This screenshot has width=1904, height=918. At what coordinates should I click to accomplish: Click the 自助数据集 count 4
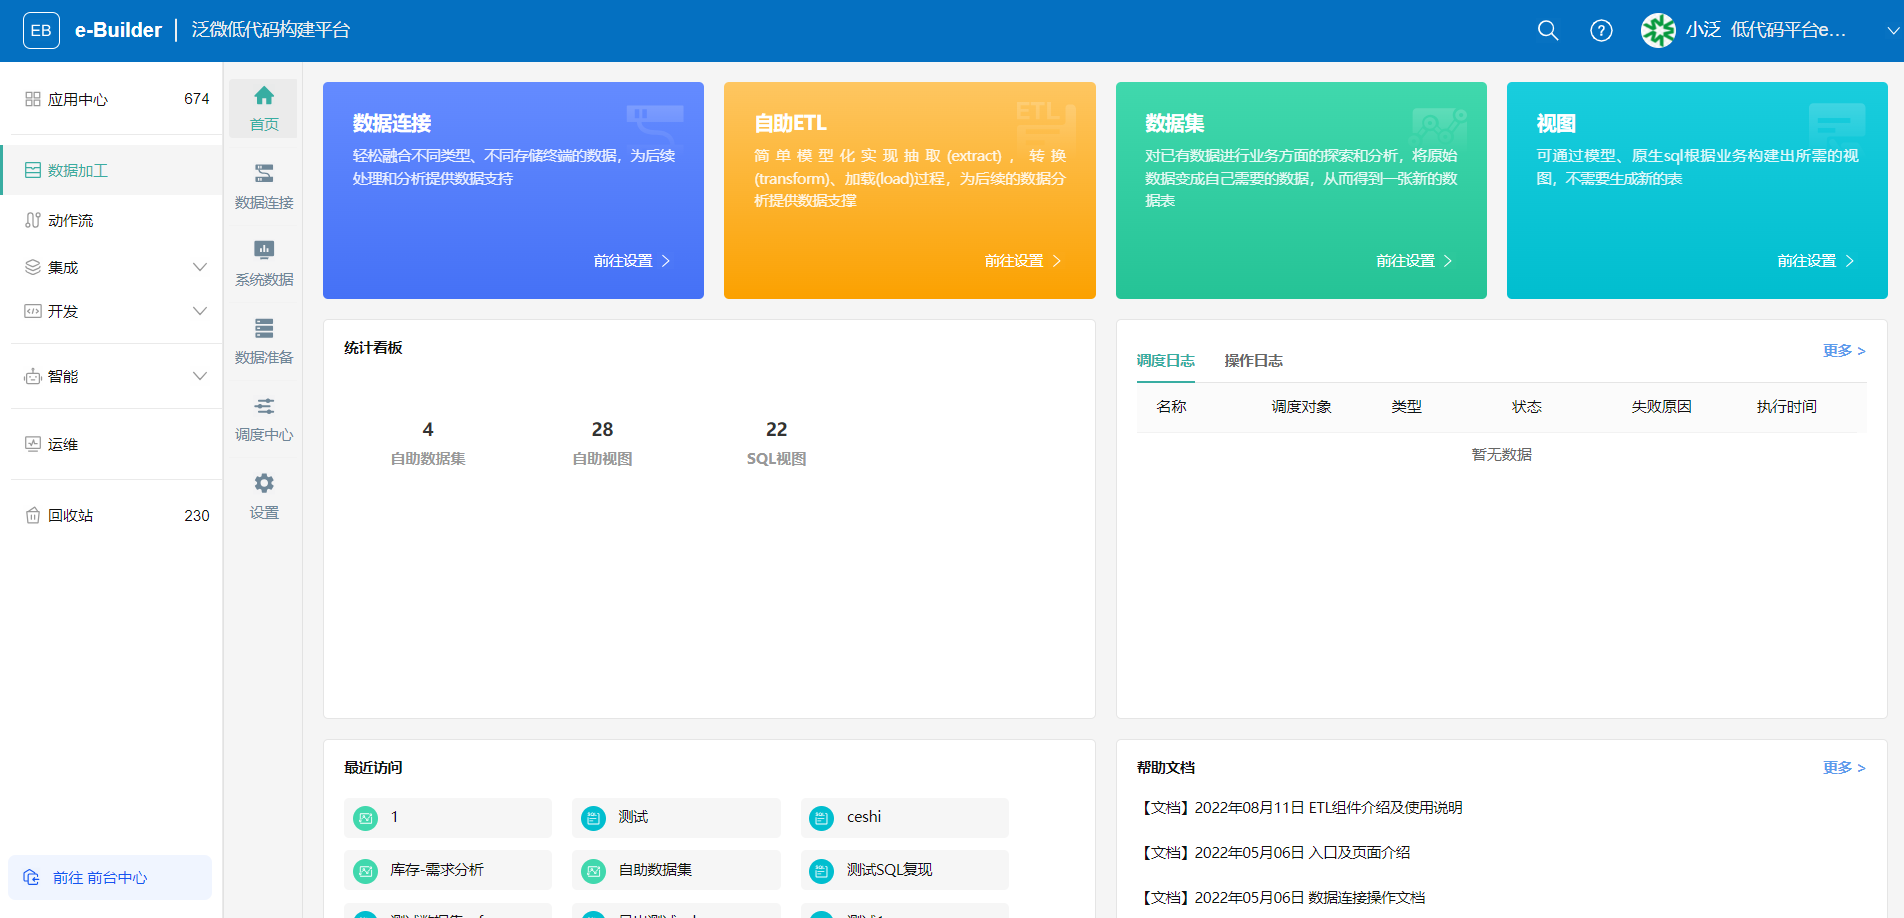click(428, 429)
